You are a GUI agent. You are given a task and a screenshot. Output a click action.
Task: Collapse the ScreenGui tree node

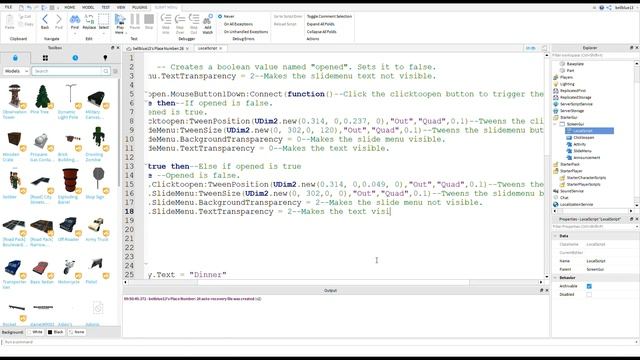555,124
